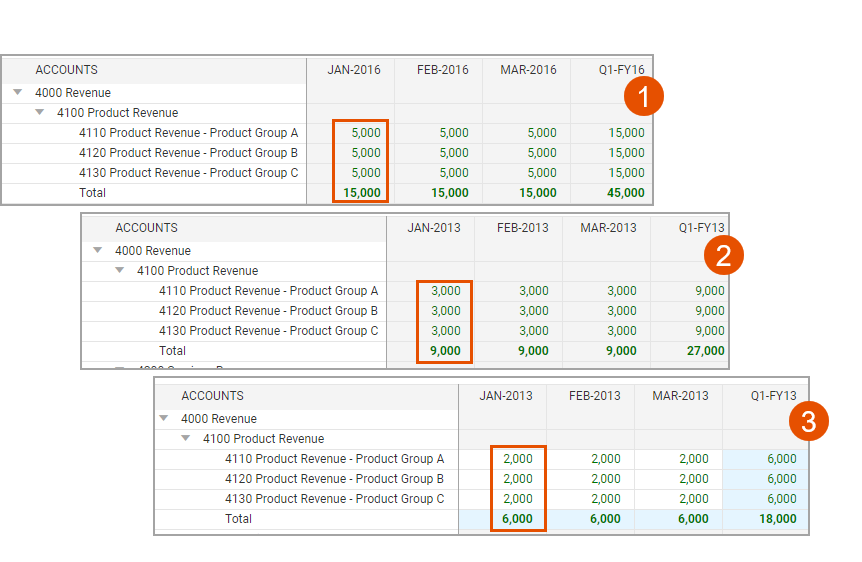Select the Q1-FY16 column header
This screenshot has width=862, height=562.
click(x=622, y=70)
